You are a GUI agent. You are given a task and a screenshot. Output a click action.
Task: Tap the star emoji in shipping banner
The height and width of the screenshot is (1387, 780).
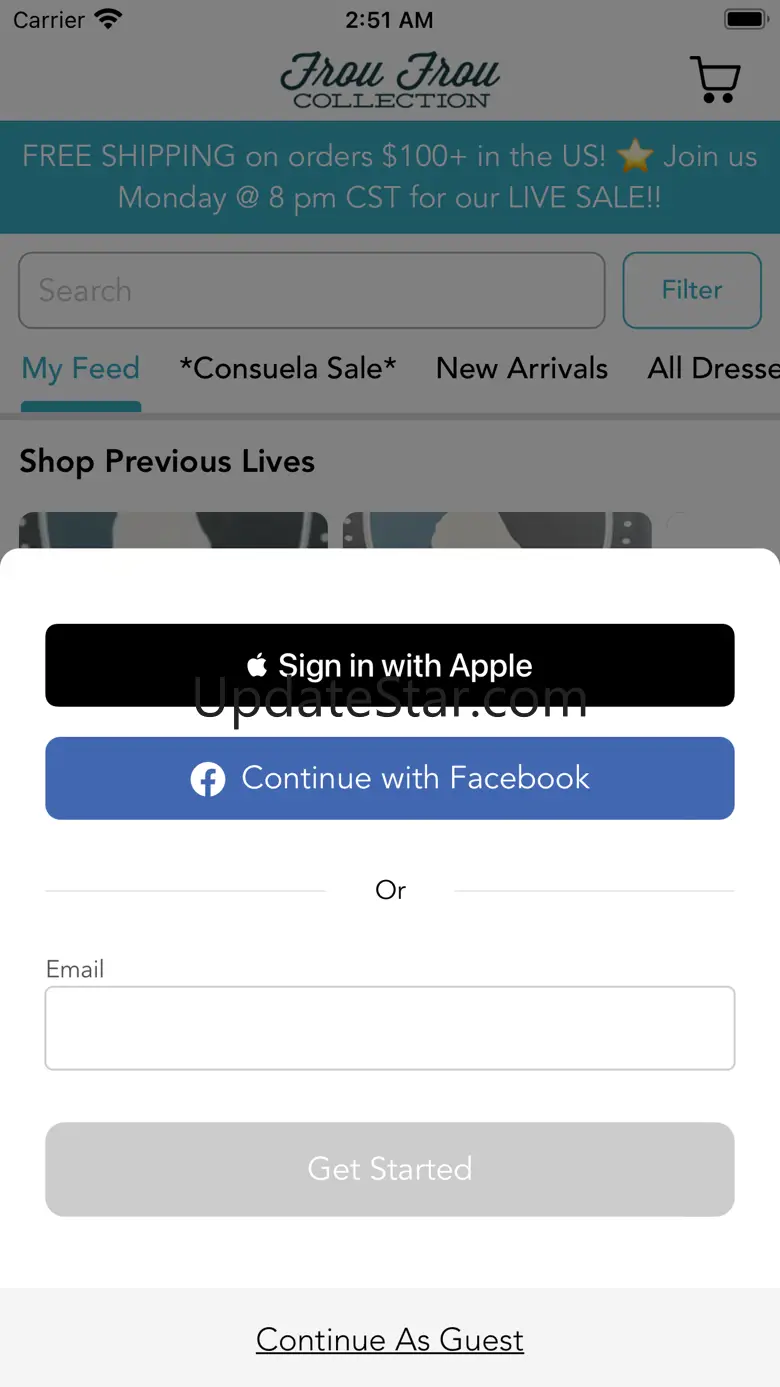[x=635, y=157]
